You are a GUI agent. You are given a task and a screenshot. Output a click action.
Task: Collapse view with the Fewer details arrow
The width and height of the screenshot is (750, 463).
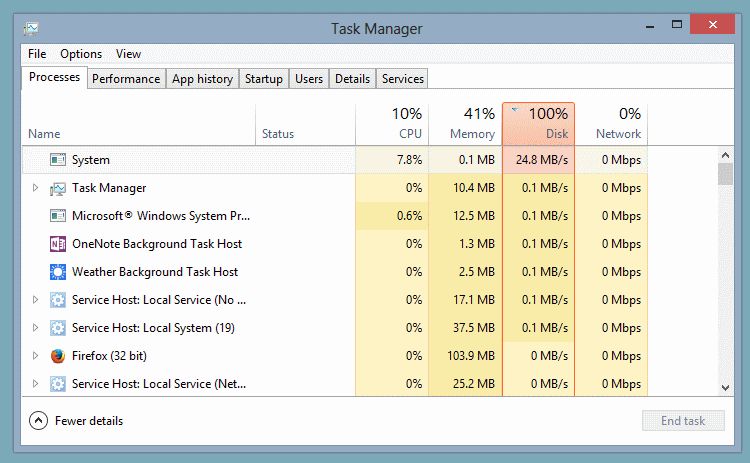38,421
